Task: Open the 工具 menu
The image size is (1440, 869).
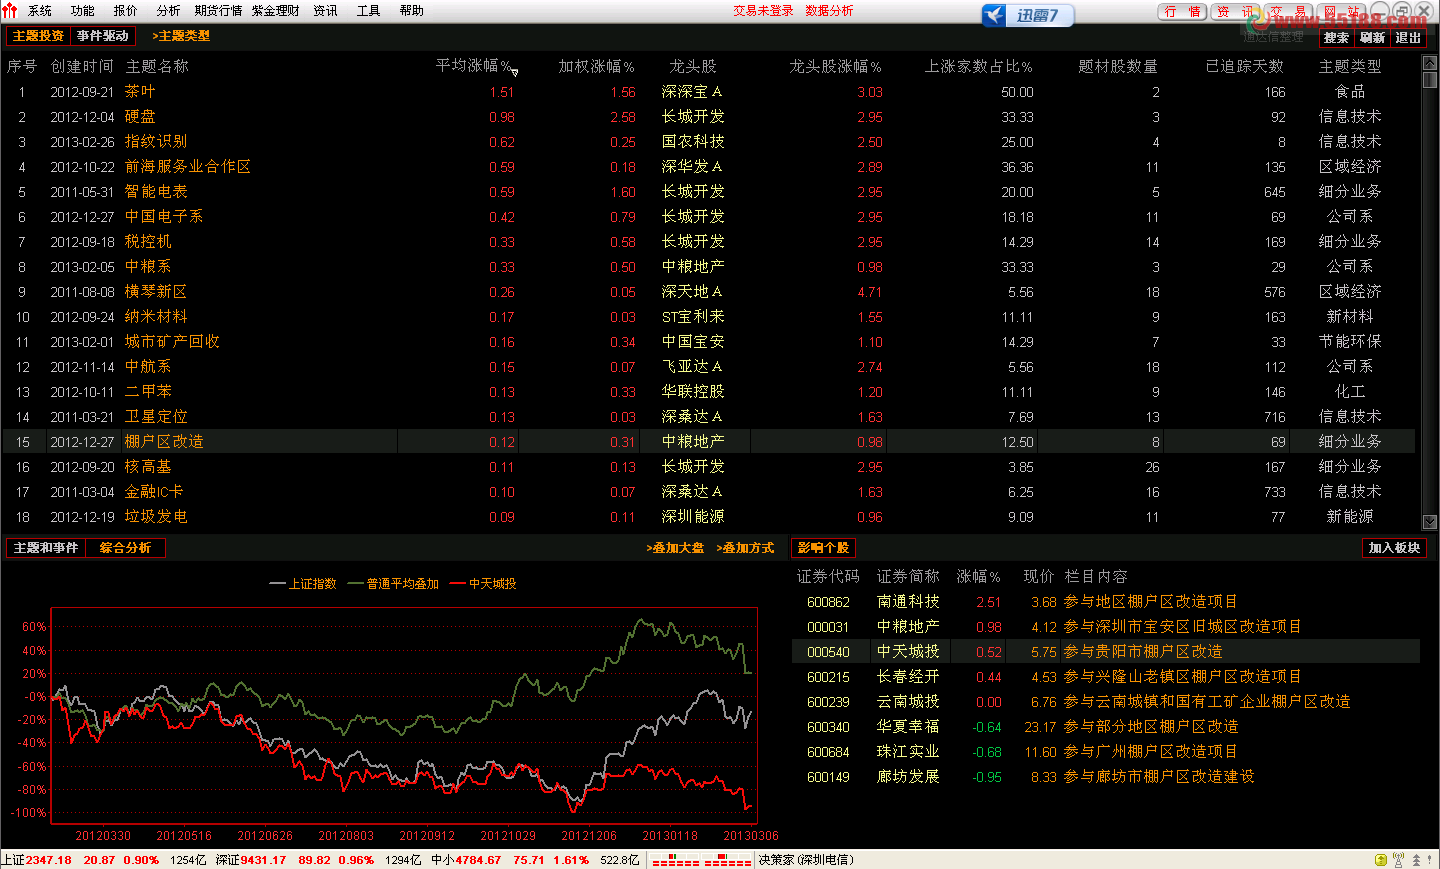Action: pyautogui.click(x=368, y=11)
